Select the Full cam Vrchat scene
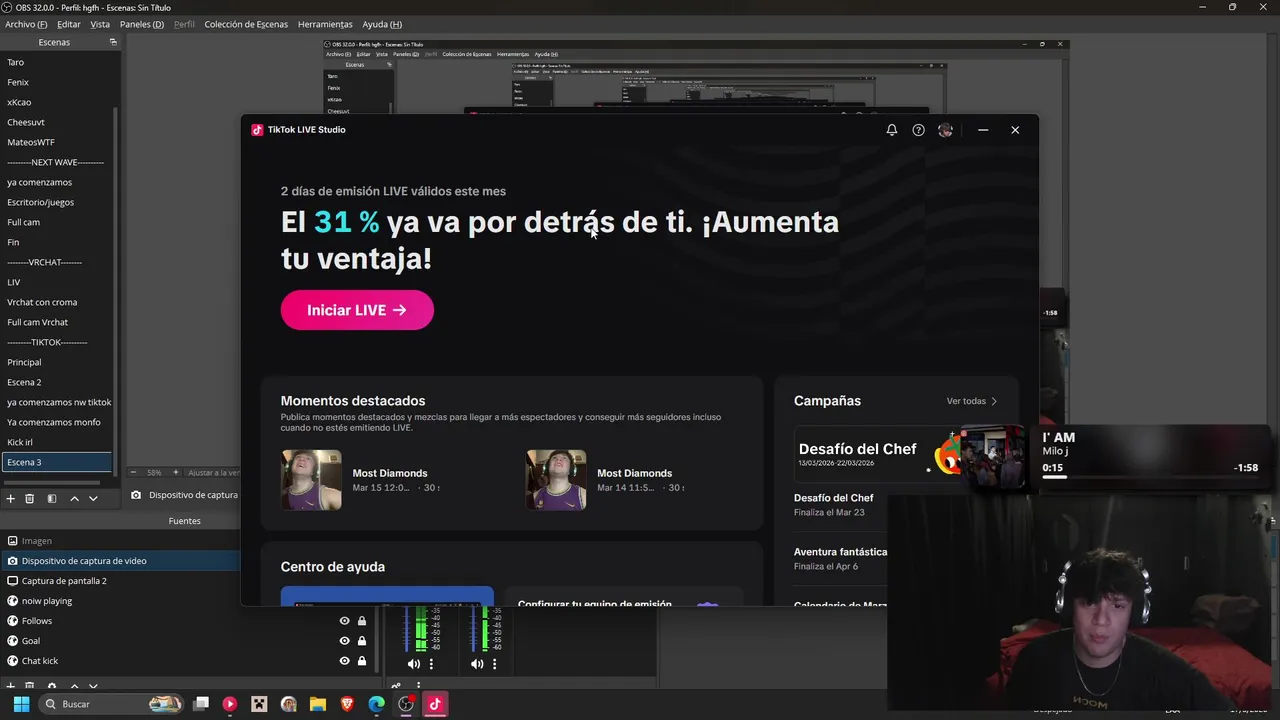 point(57,322)
